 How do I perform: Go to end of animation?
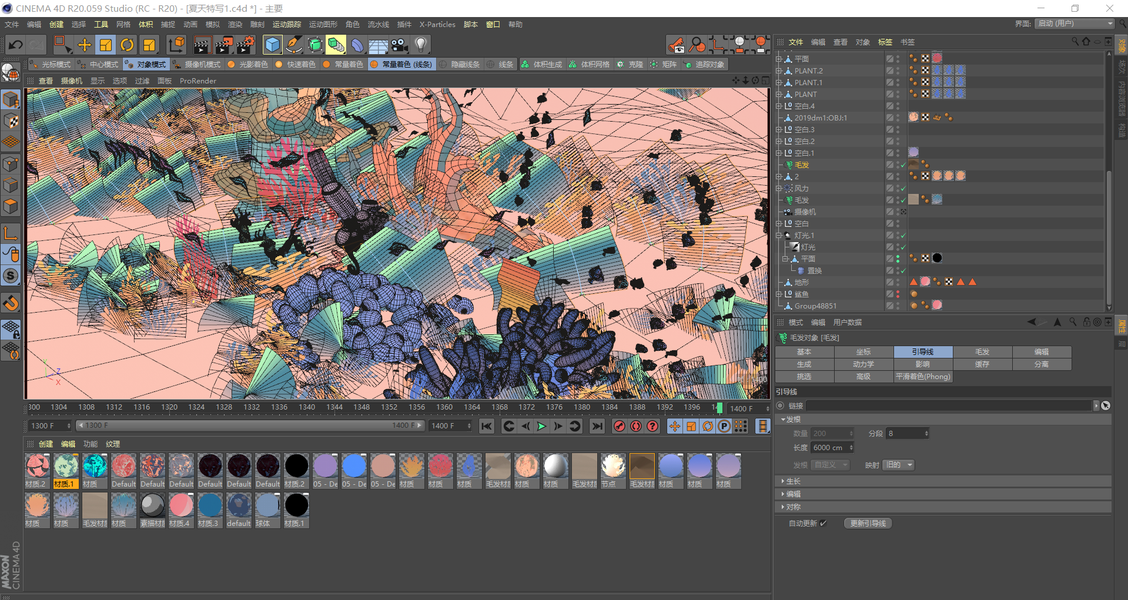click(x=596, y=427)
